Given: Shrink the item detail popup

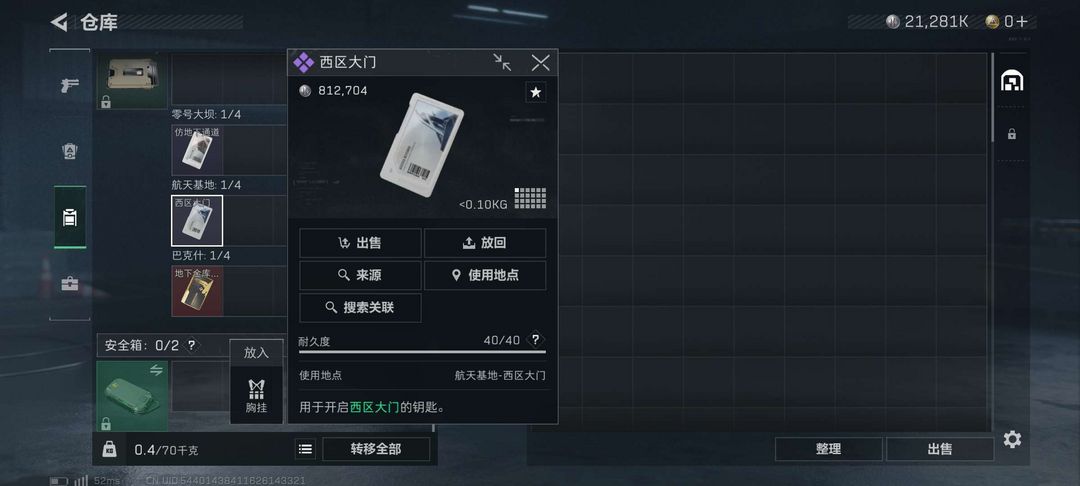Looking at the screenshot, I should point(502,63).
